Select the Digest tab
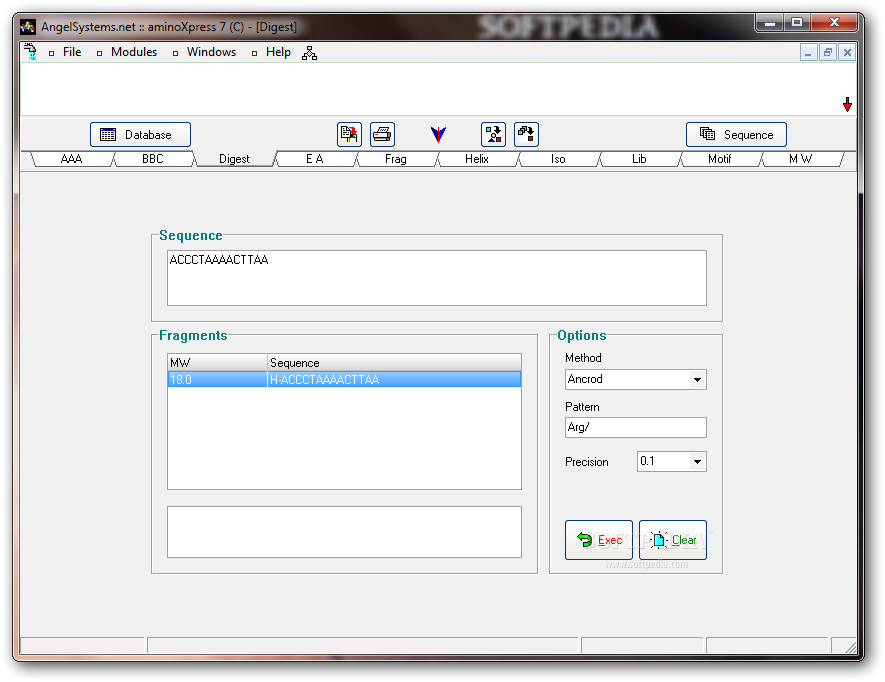Image resolution: width=885 pixels, height=682 pixels. click(234, 159)
